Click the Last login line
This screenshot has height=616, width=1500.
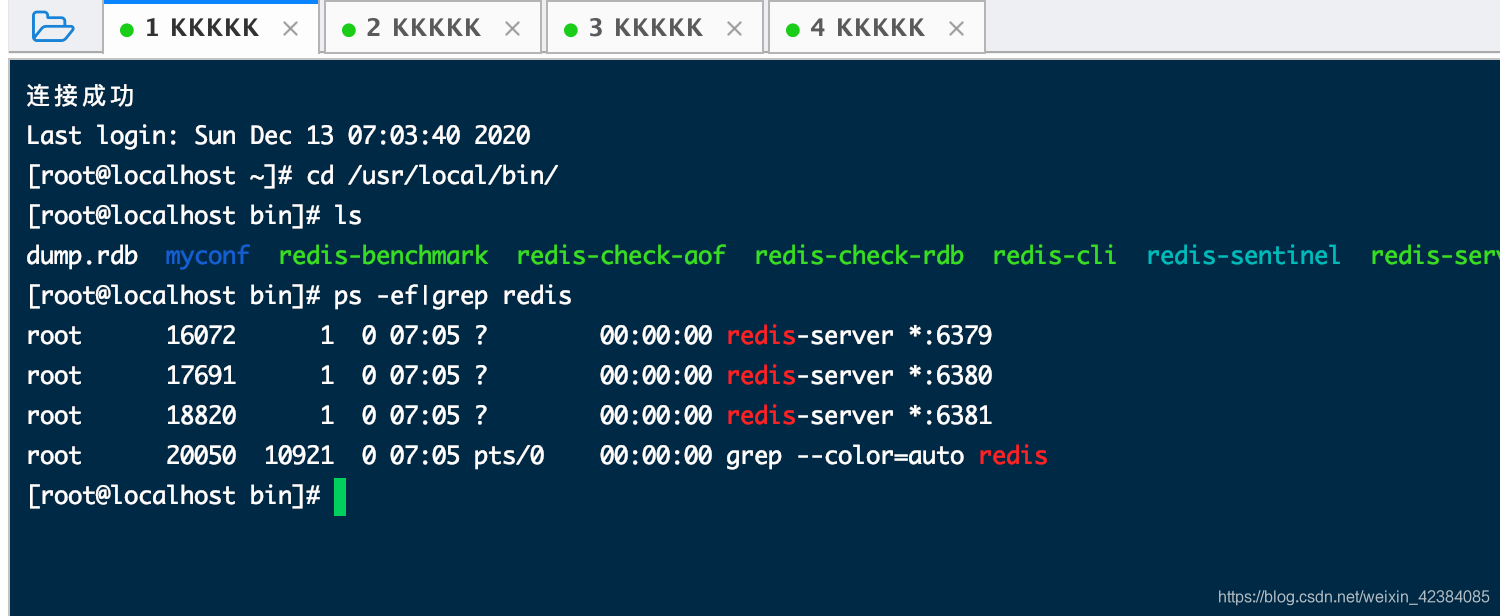(278, 136)
